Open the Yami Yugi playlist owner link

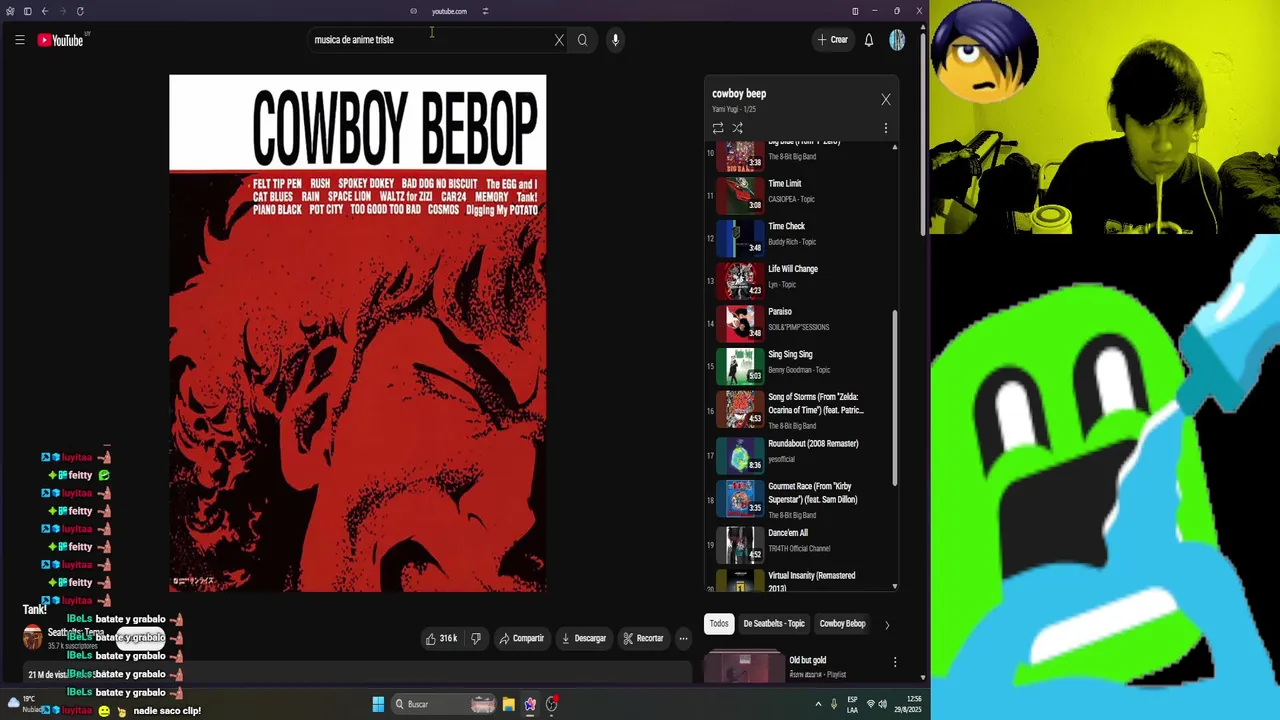pos(726,109)
